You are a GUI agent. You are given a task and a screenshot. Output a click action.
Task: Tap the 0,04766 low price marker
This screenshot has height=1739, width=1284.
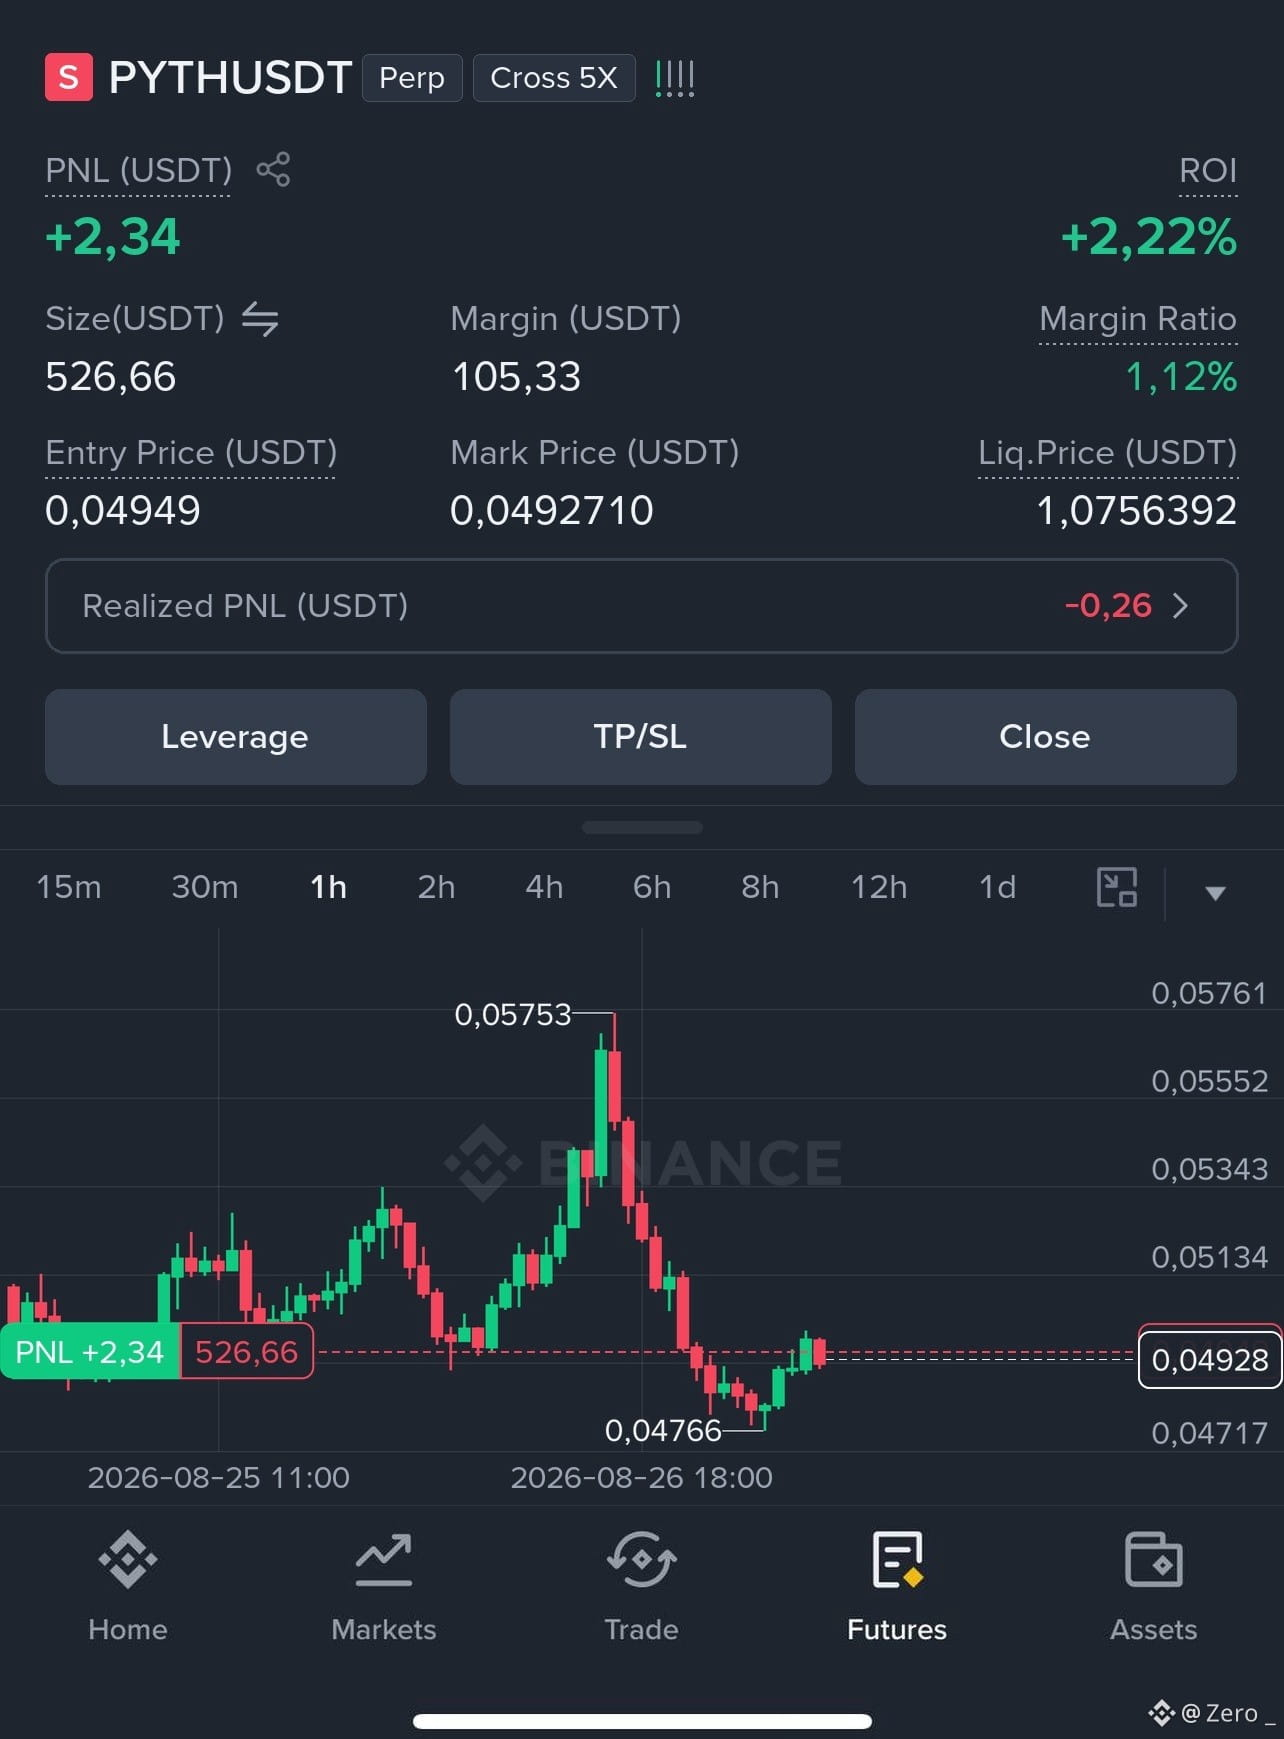coord(663,1431)
